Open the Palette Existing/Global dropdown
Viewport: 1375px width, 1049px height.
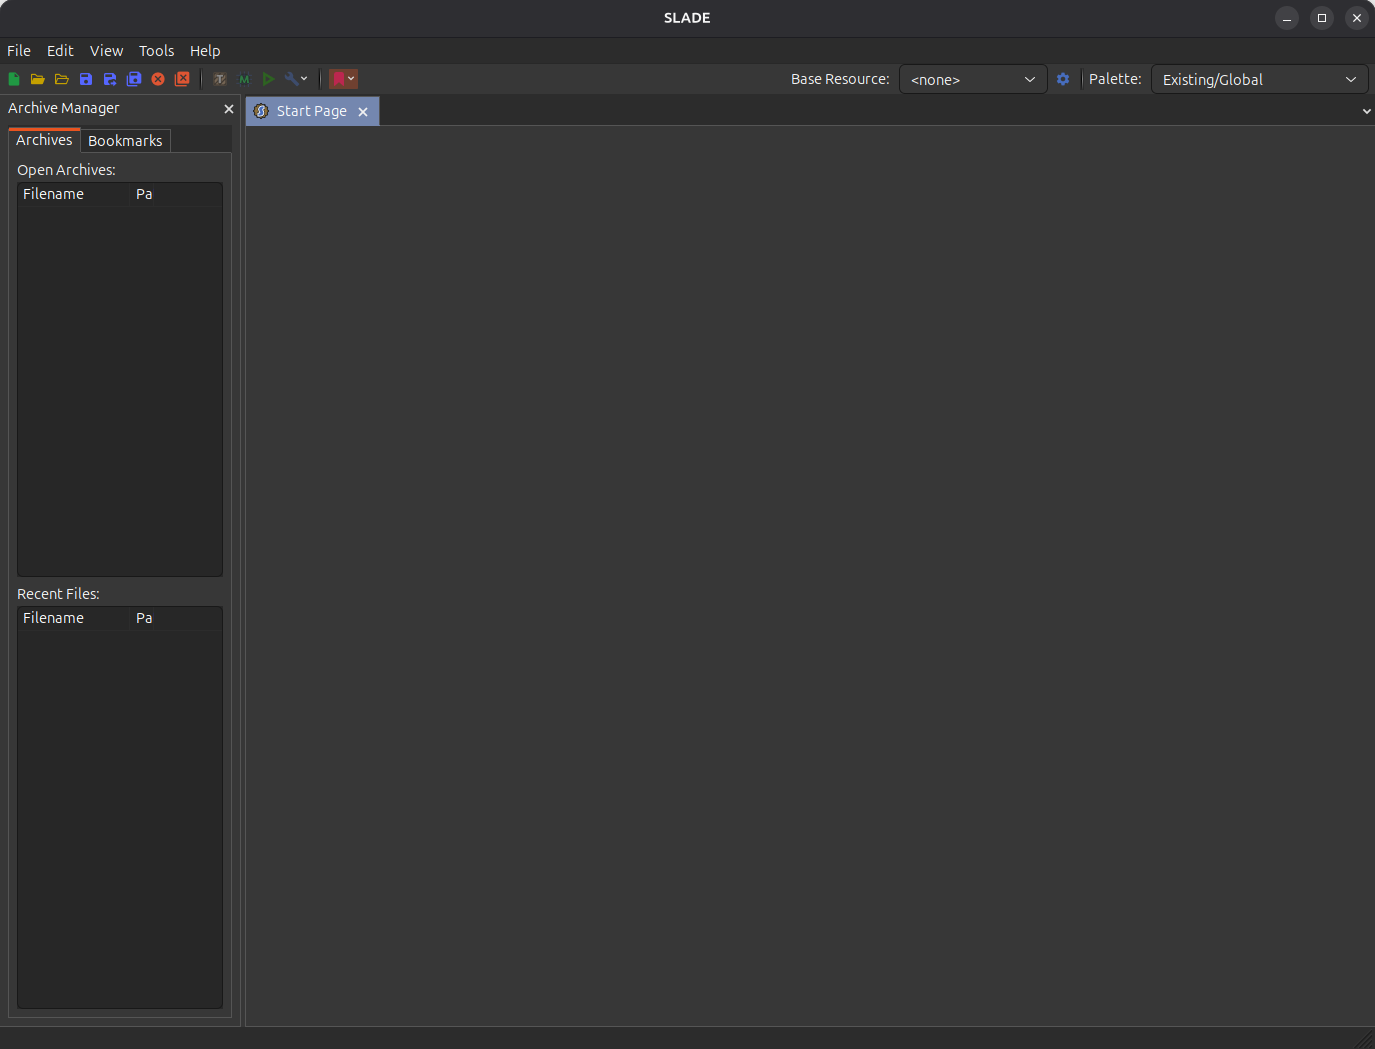click(x=1259, y=79)
